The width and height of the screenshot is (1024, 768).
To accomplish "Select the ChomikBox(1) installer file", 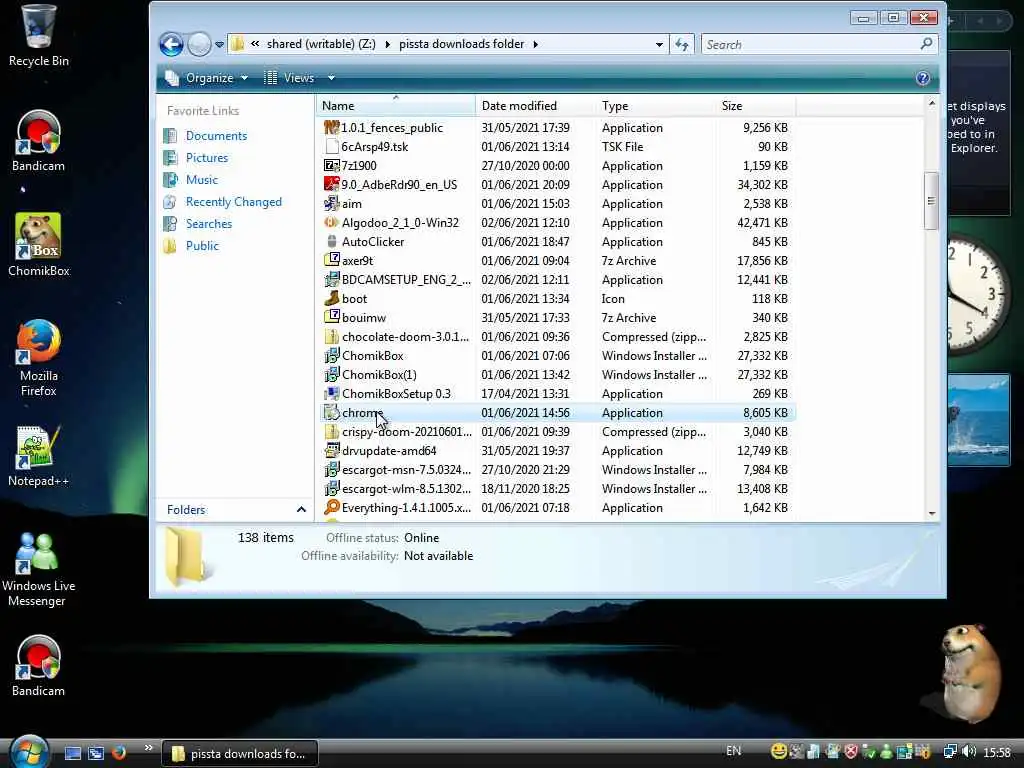I will (379, 375).
